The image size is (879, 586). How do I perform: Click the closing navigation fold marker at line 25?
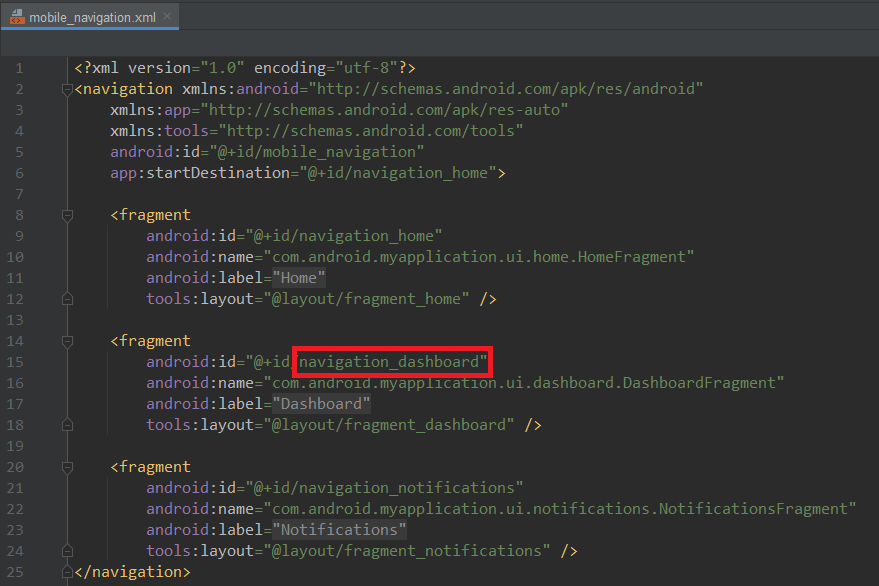[67, 573]
